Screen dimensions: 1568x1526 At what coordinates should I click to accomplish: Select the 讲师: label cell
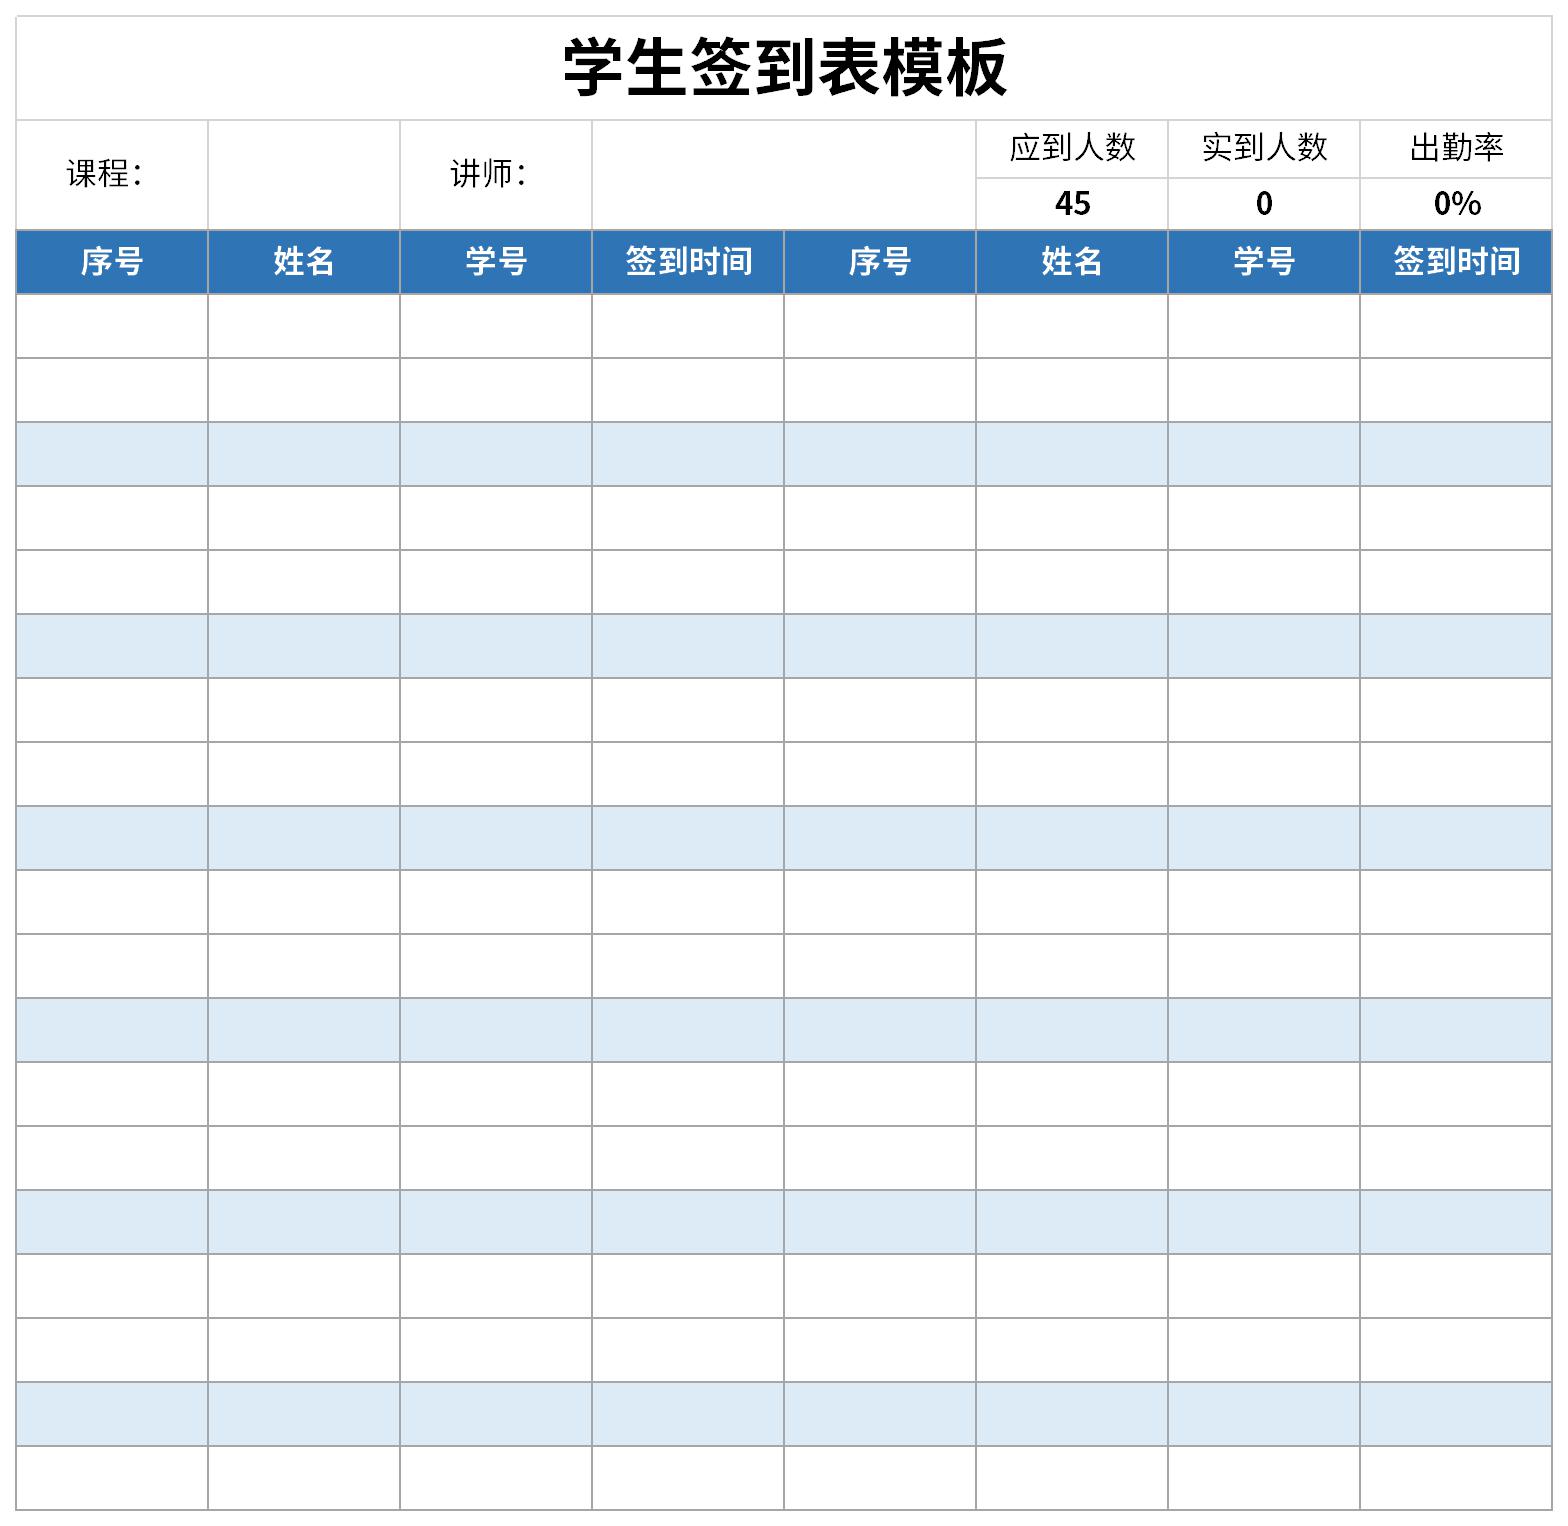[x=495, y=175]
